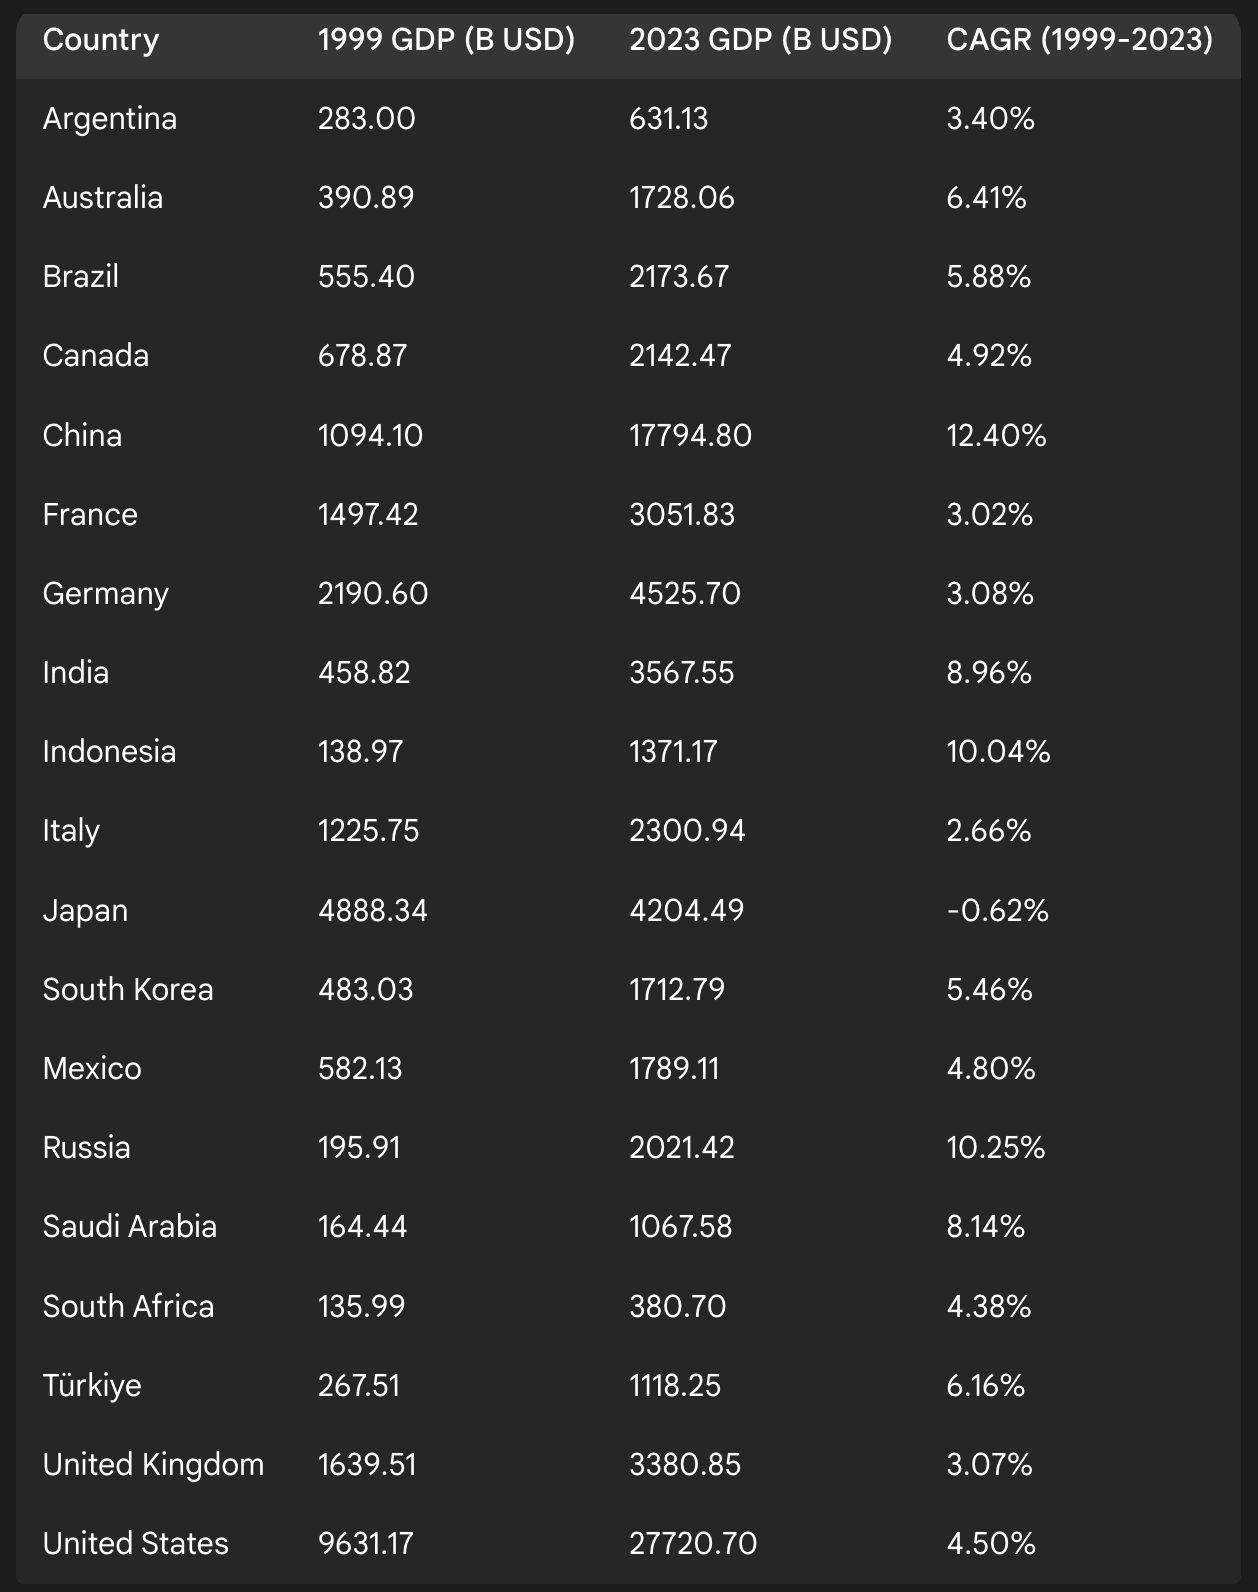
Task: Select the South Korea row label
Action: point(128,990)
